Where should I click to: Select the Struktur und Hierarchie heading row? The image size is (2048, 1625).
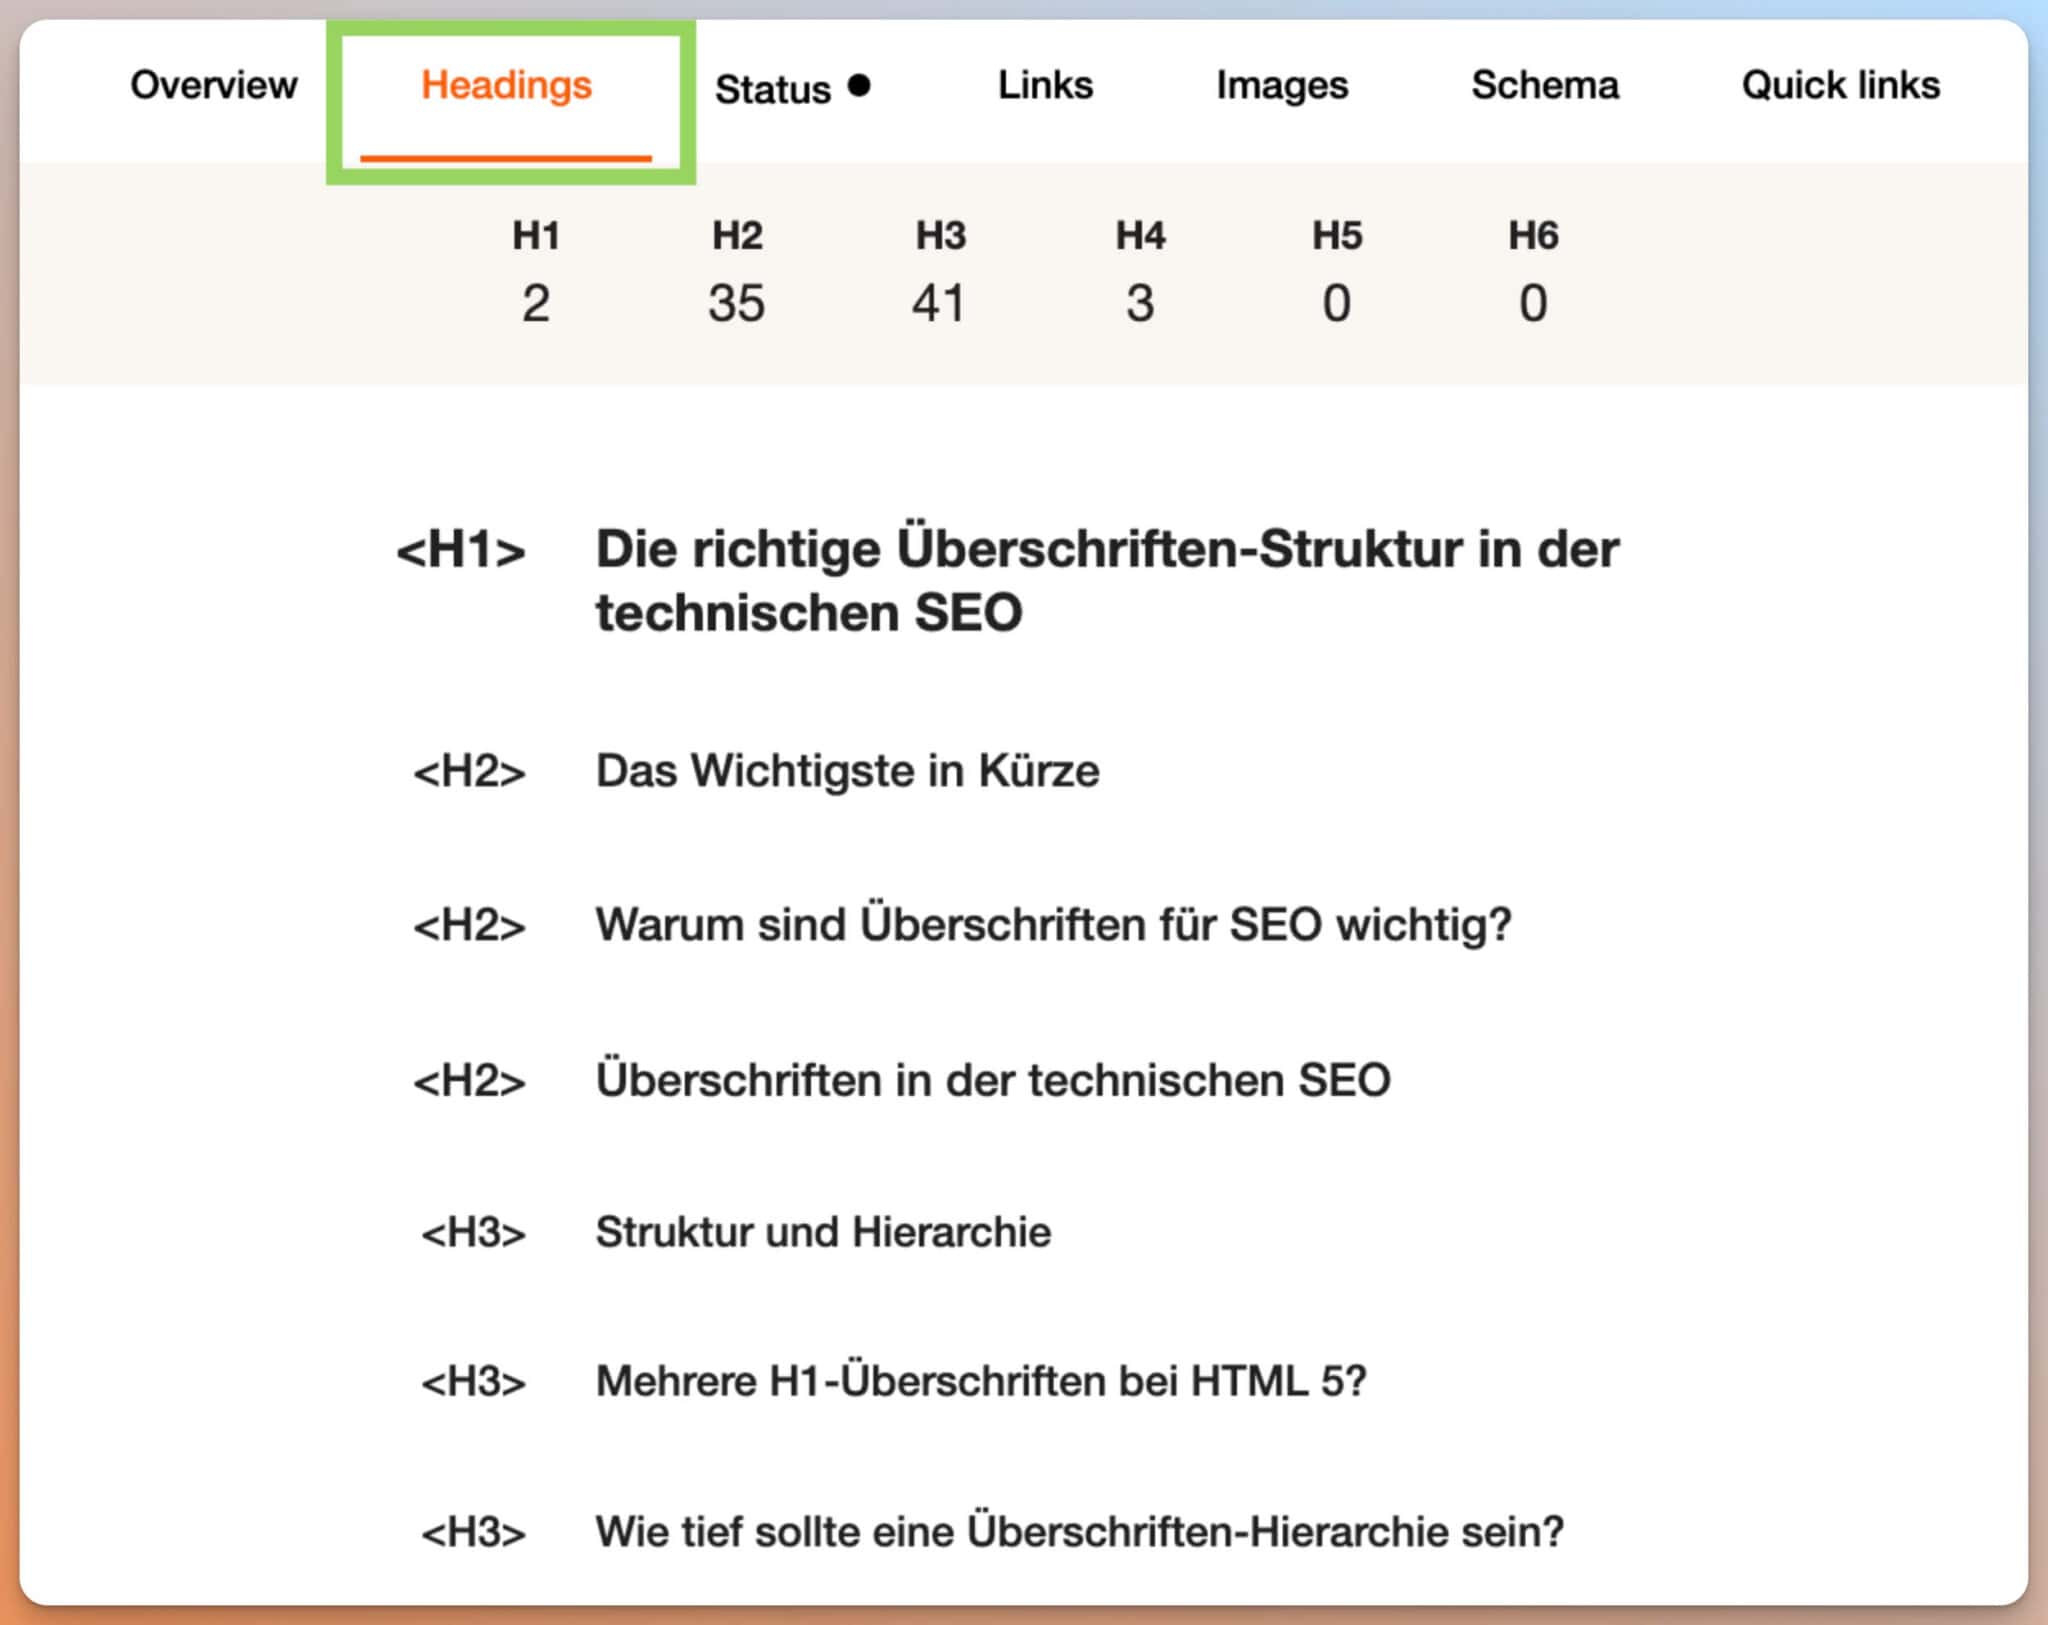(821, 1232)
